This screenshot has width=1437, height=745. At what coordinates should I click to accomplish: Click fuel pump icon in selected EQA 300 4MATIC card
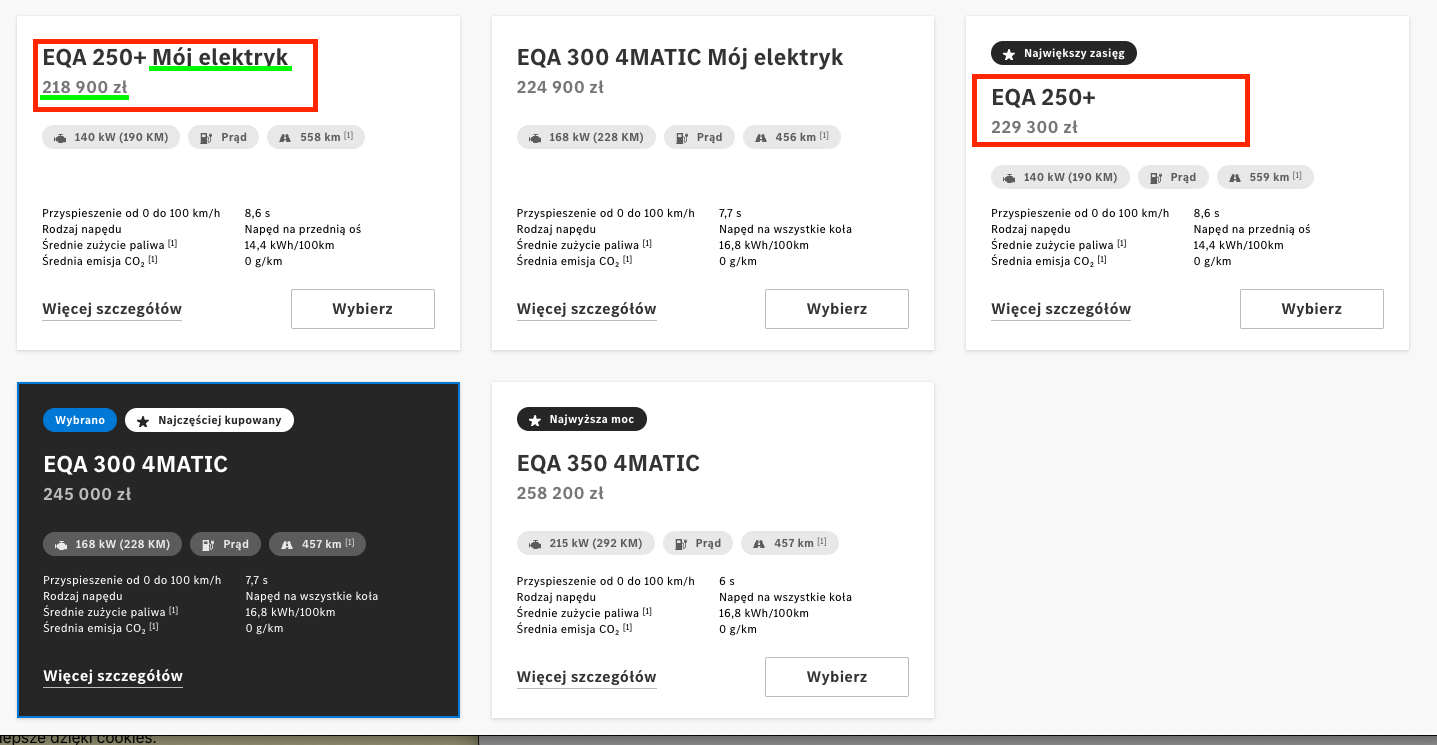208,544
